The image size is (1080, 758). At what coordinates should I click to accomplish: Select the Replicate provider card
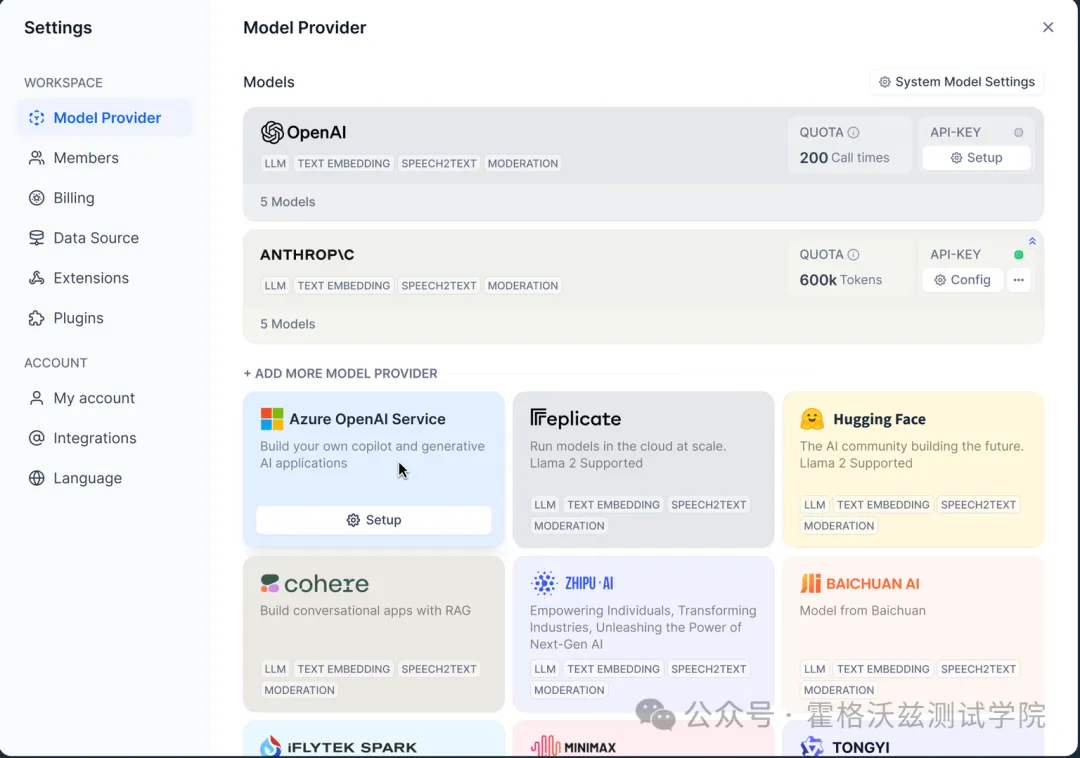coord(643,470)
